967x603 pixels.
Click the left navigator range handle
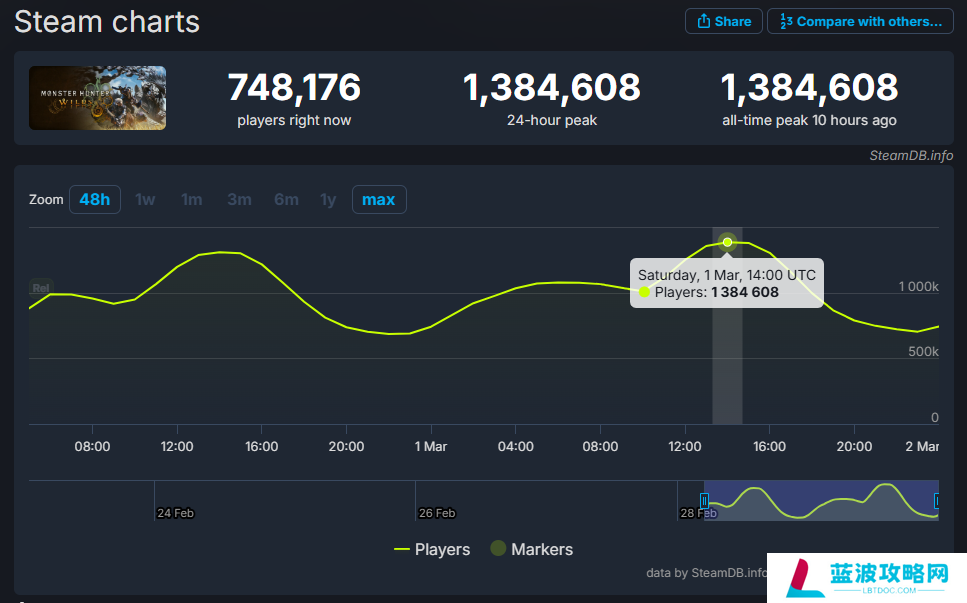tap(704, 501)
